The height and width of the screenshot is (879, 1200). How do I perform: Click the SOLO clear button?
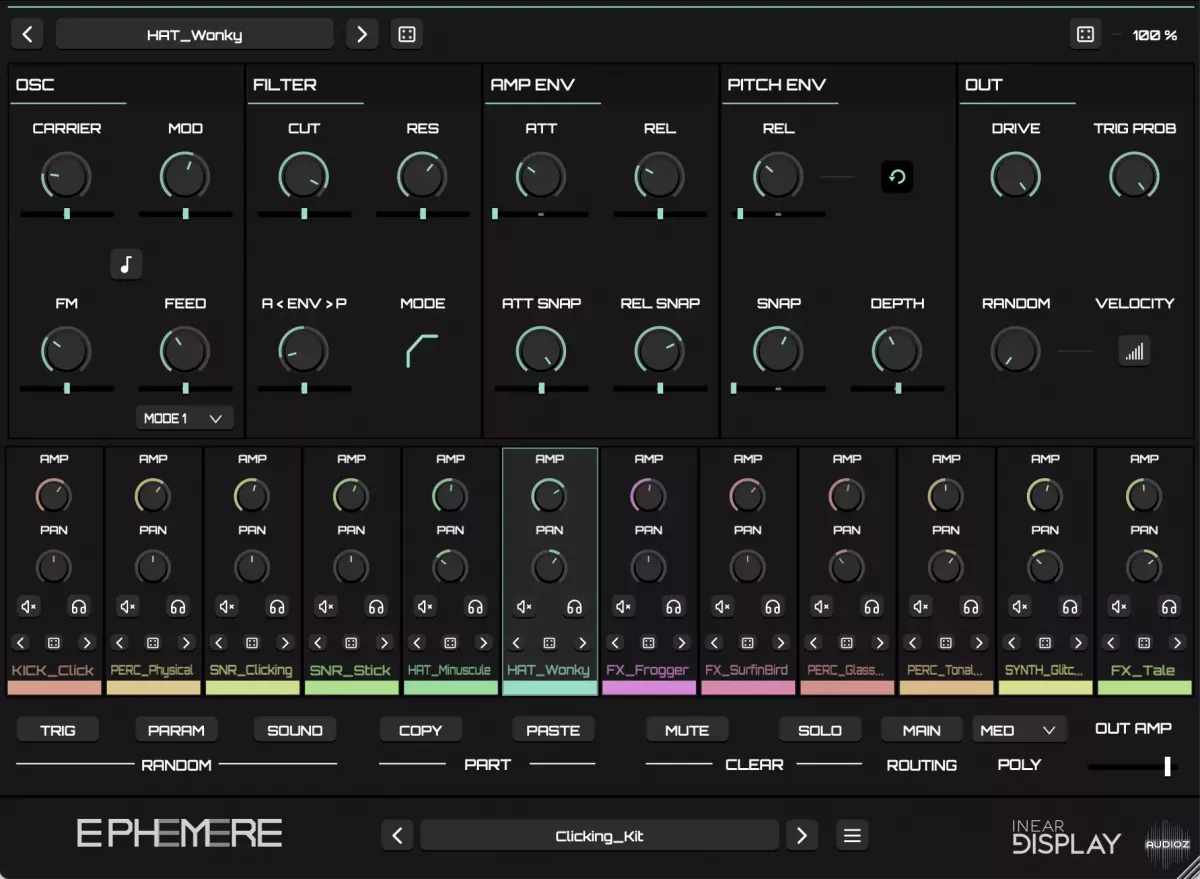click(x=820, y=730)
